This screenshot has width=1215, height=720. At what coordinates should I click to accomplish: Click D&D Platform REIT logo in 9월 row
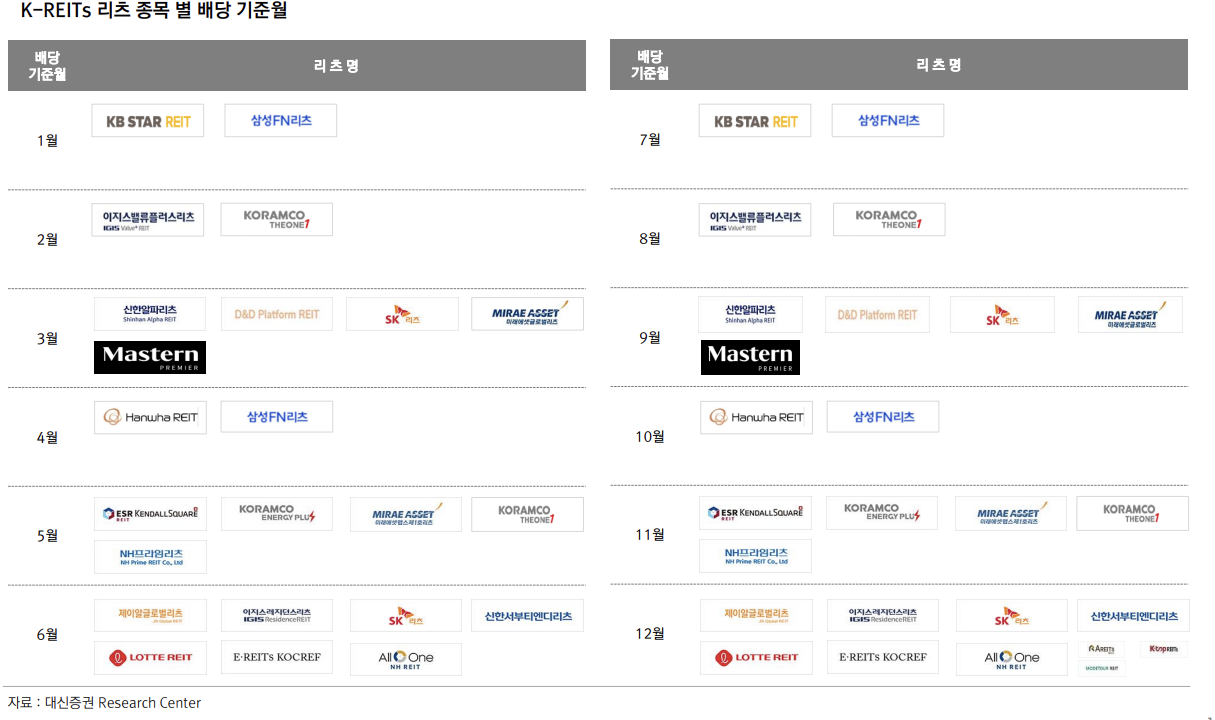point(877,314)
